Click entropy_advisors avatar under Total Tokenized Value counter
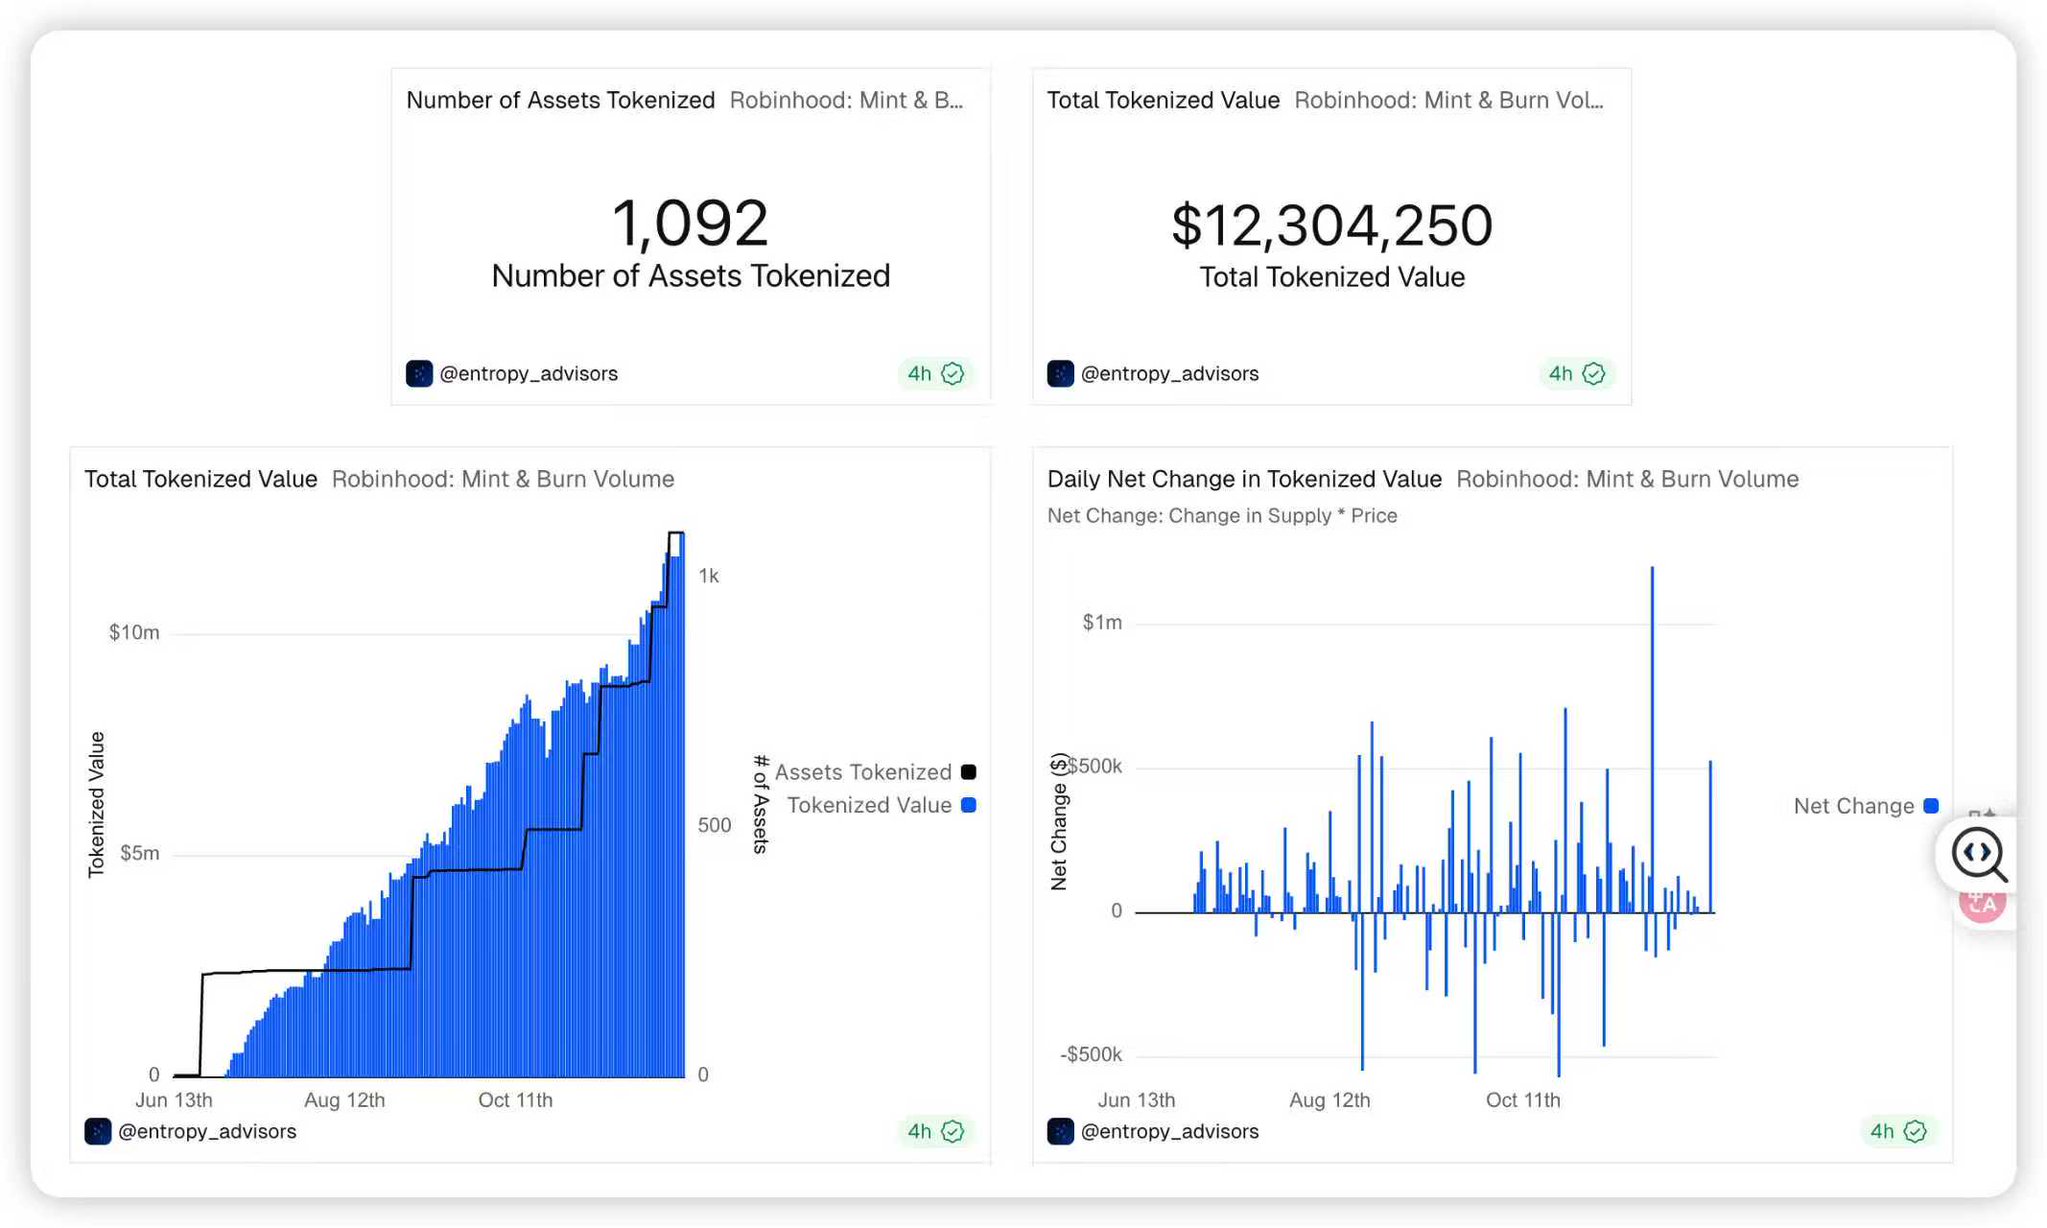The image size is (2047, 1228). click(x=1060, y=374)
